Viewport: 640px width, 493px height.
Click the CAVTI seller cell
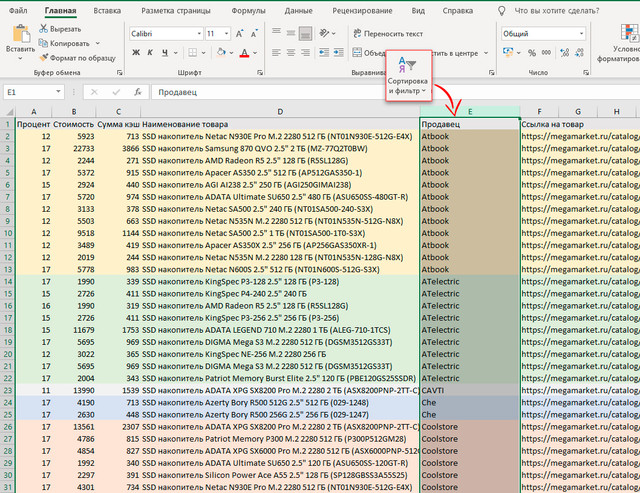pyautogui.click(x=470, y=390)
